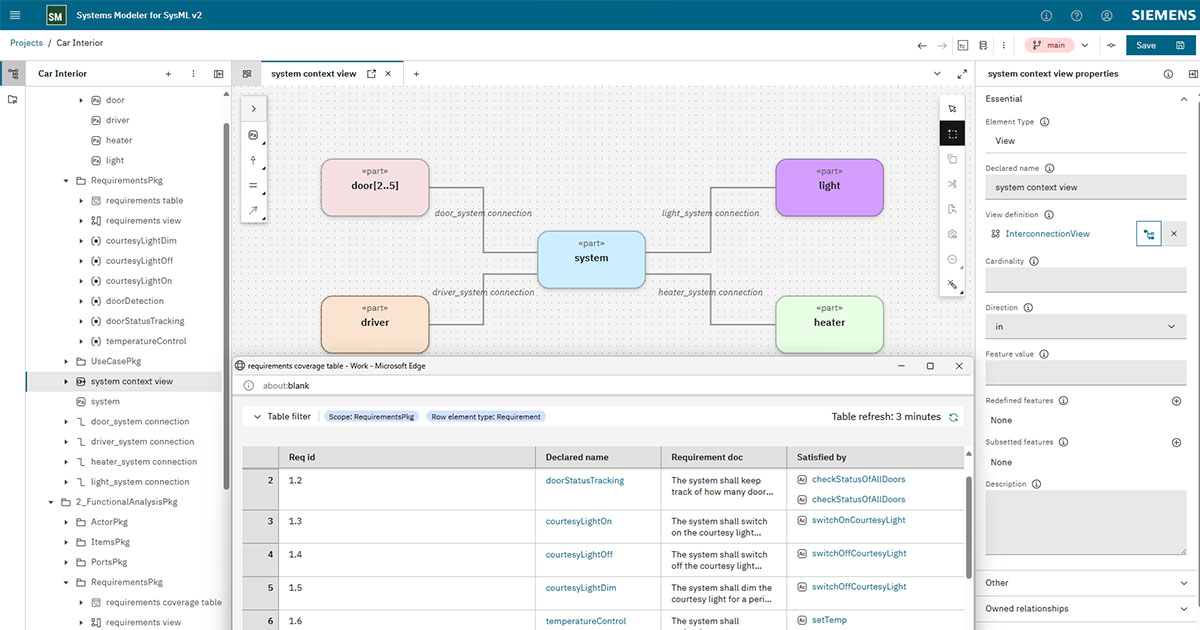Viewport: 1200px width, 630px height.
Task: Remove the view definition with X button
Action: click(1174, 234)
